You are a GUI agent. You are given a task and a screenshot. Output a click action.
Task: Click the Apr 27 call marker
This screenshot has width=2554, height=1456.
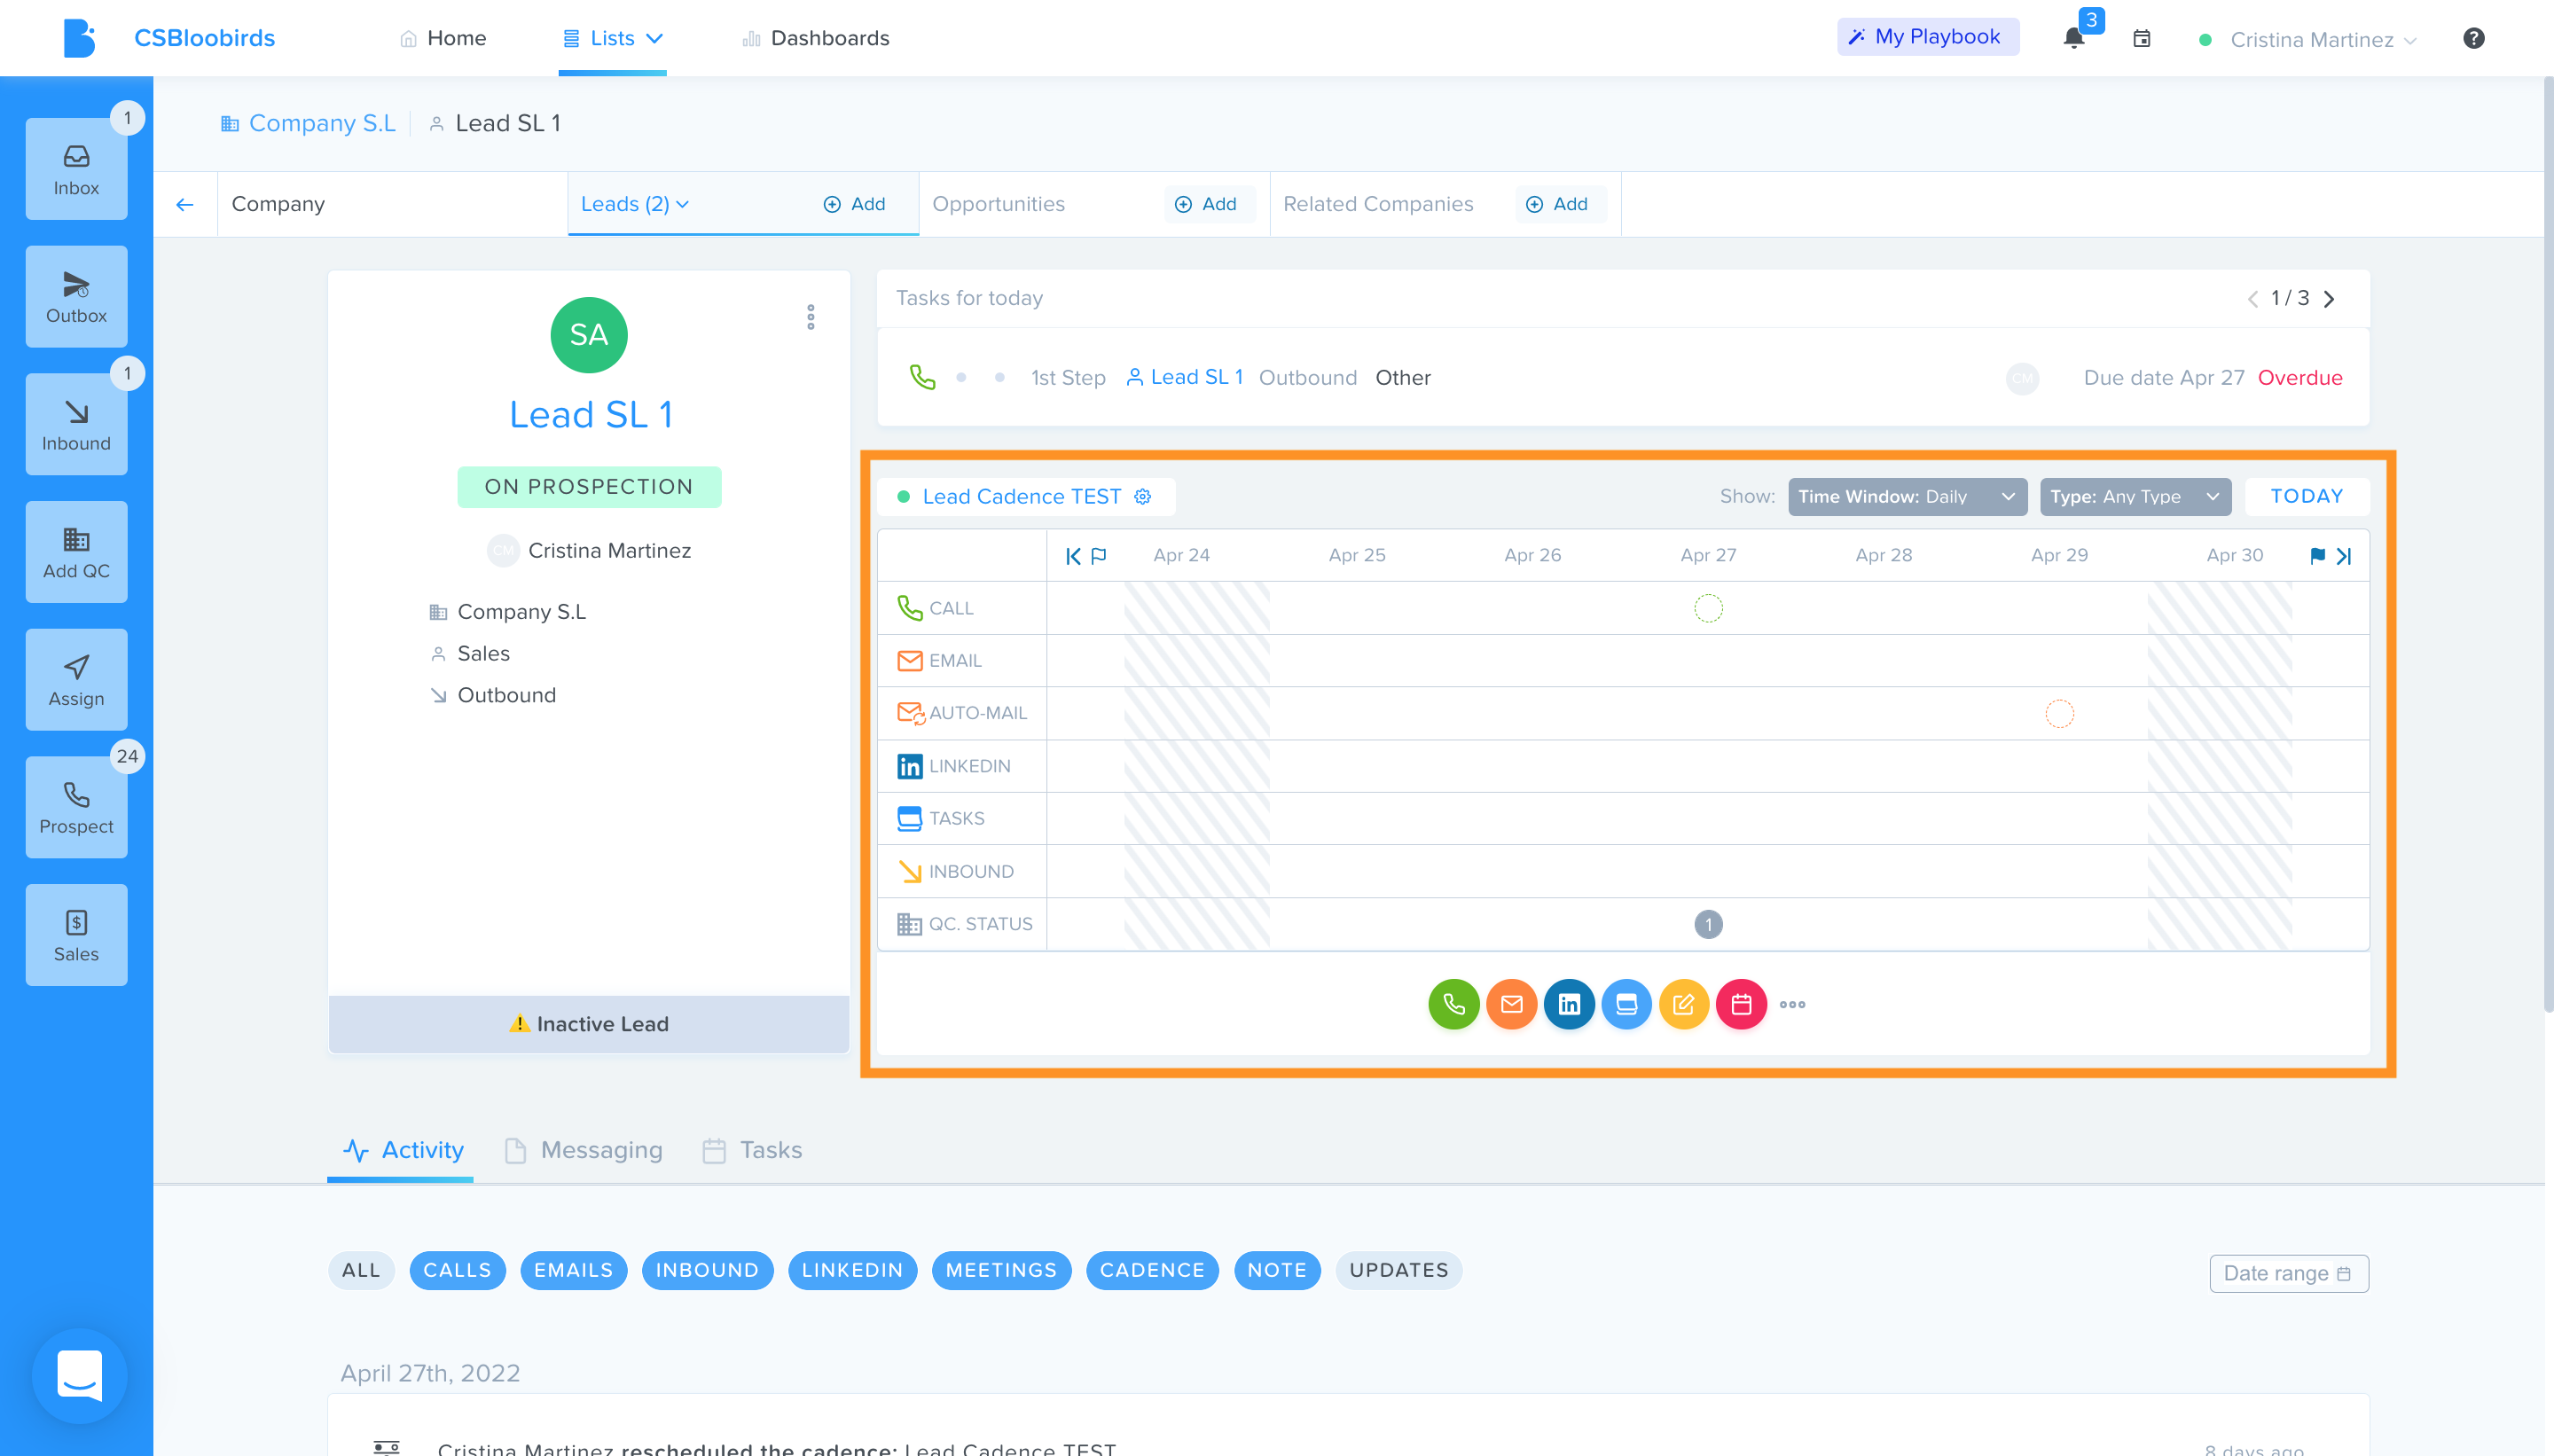click(x=1708, y=608)
